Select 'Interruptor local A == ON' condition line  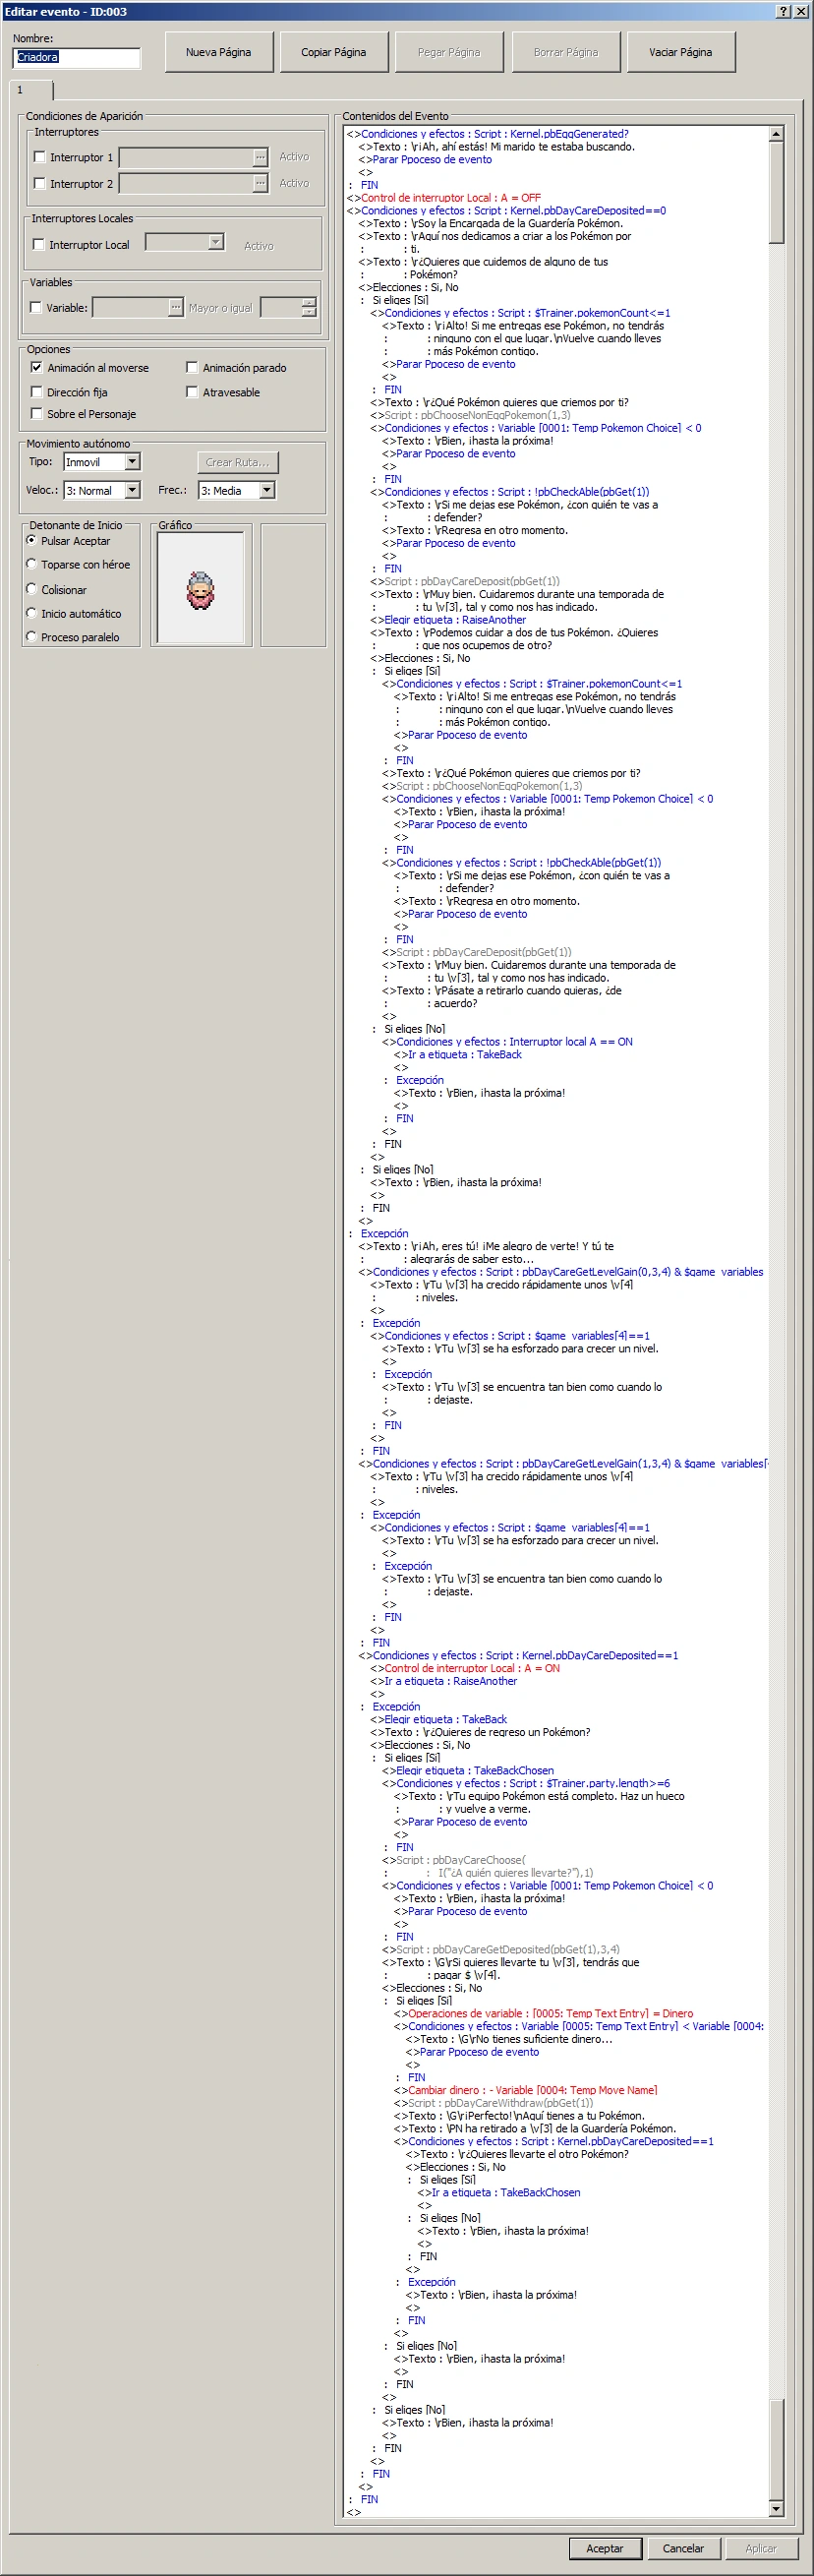point(508,1042)
